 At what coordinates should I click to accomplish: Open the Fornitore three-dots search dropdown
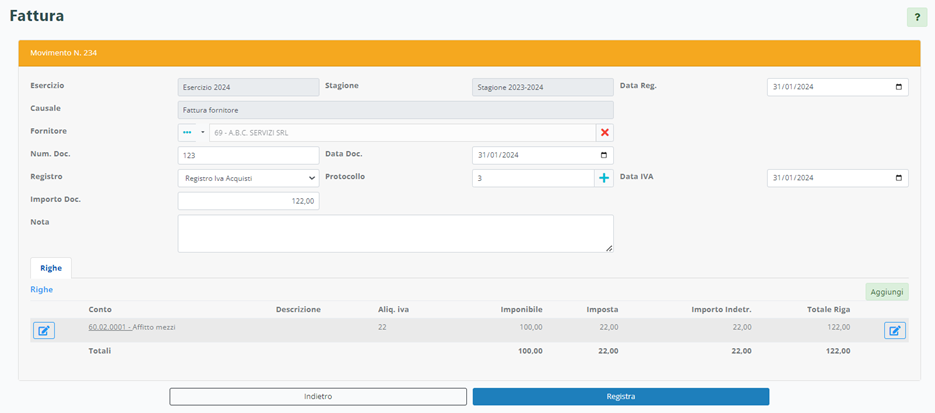(x=192, y=132)
